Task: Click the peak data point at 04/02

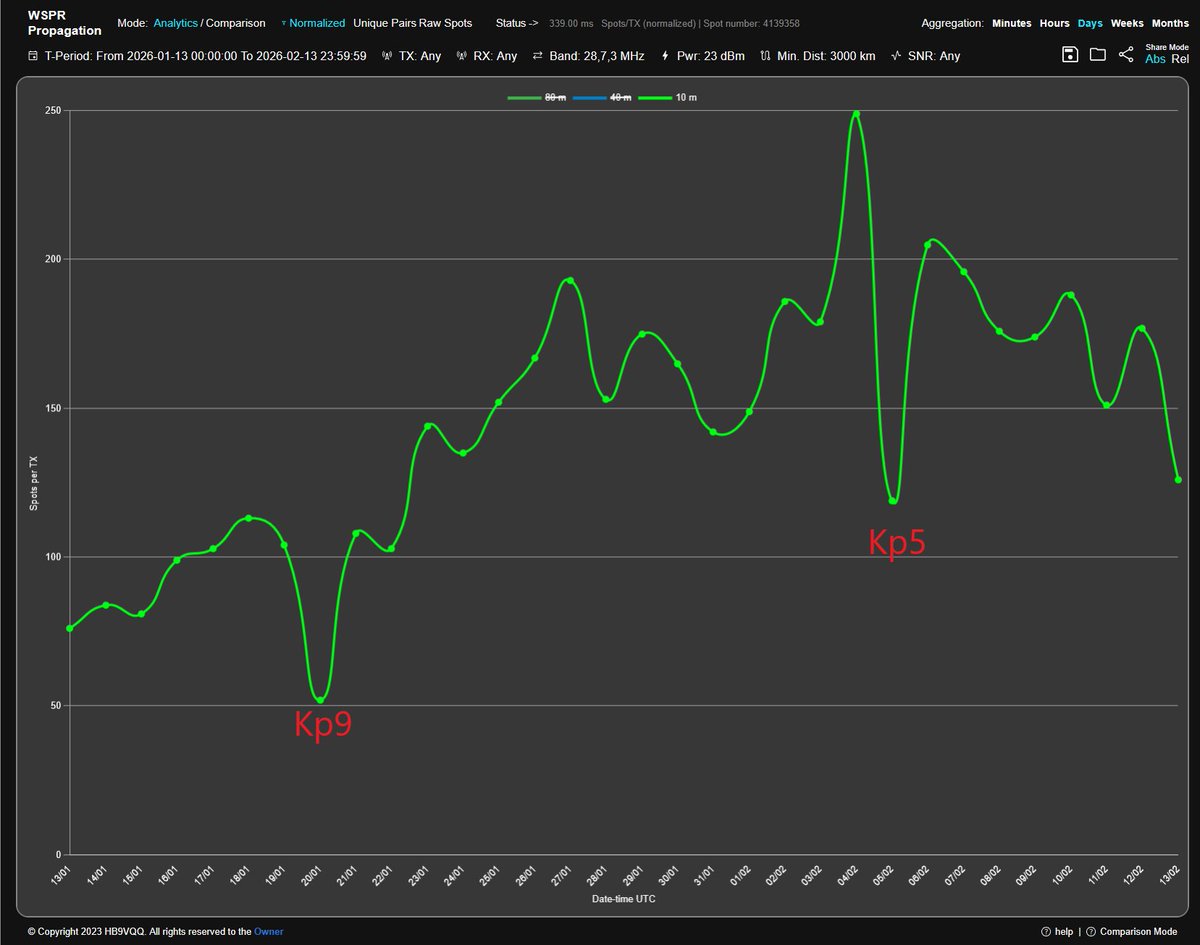Action: pyautogui.click(x=856, y=114)
